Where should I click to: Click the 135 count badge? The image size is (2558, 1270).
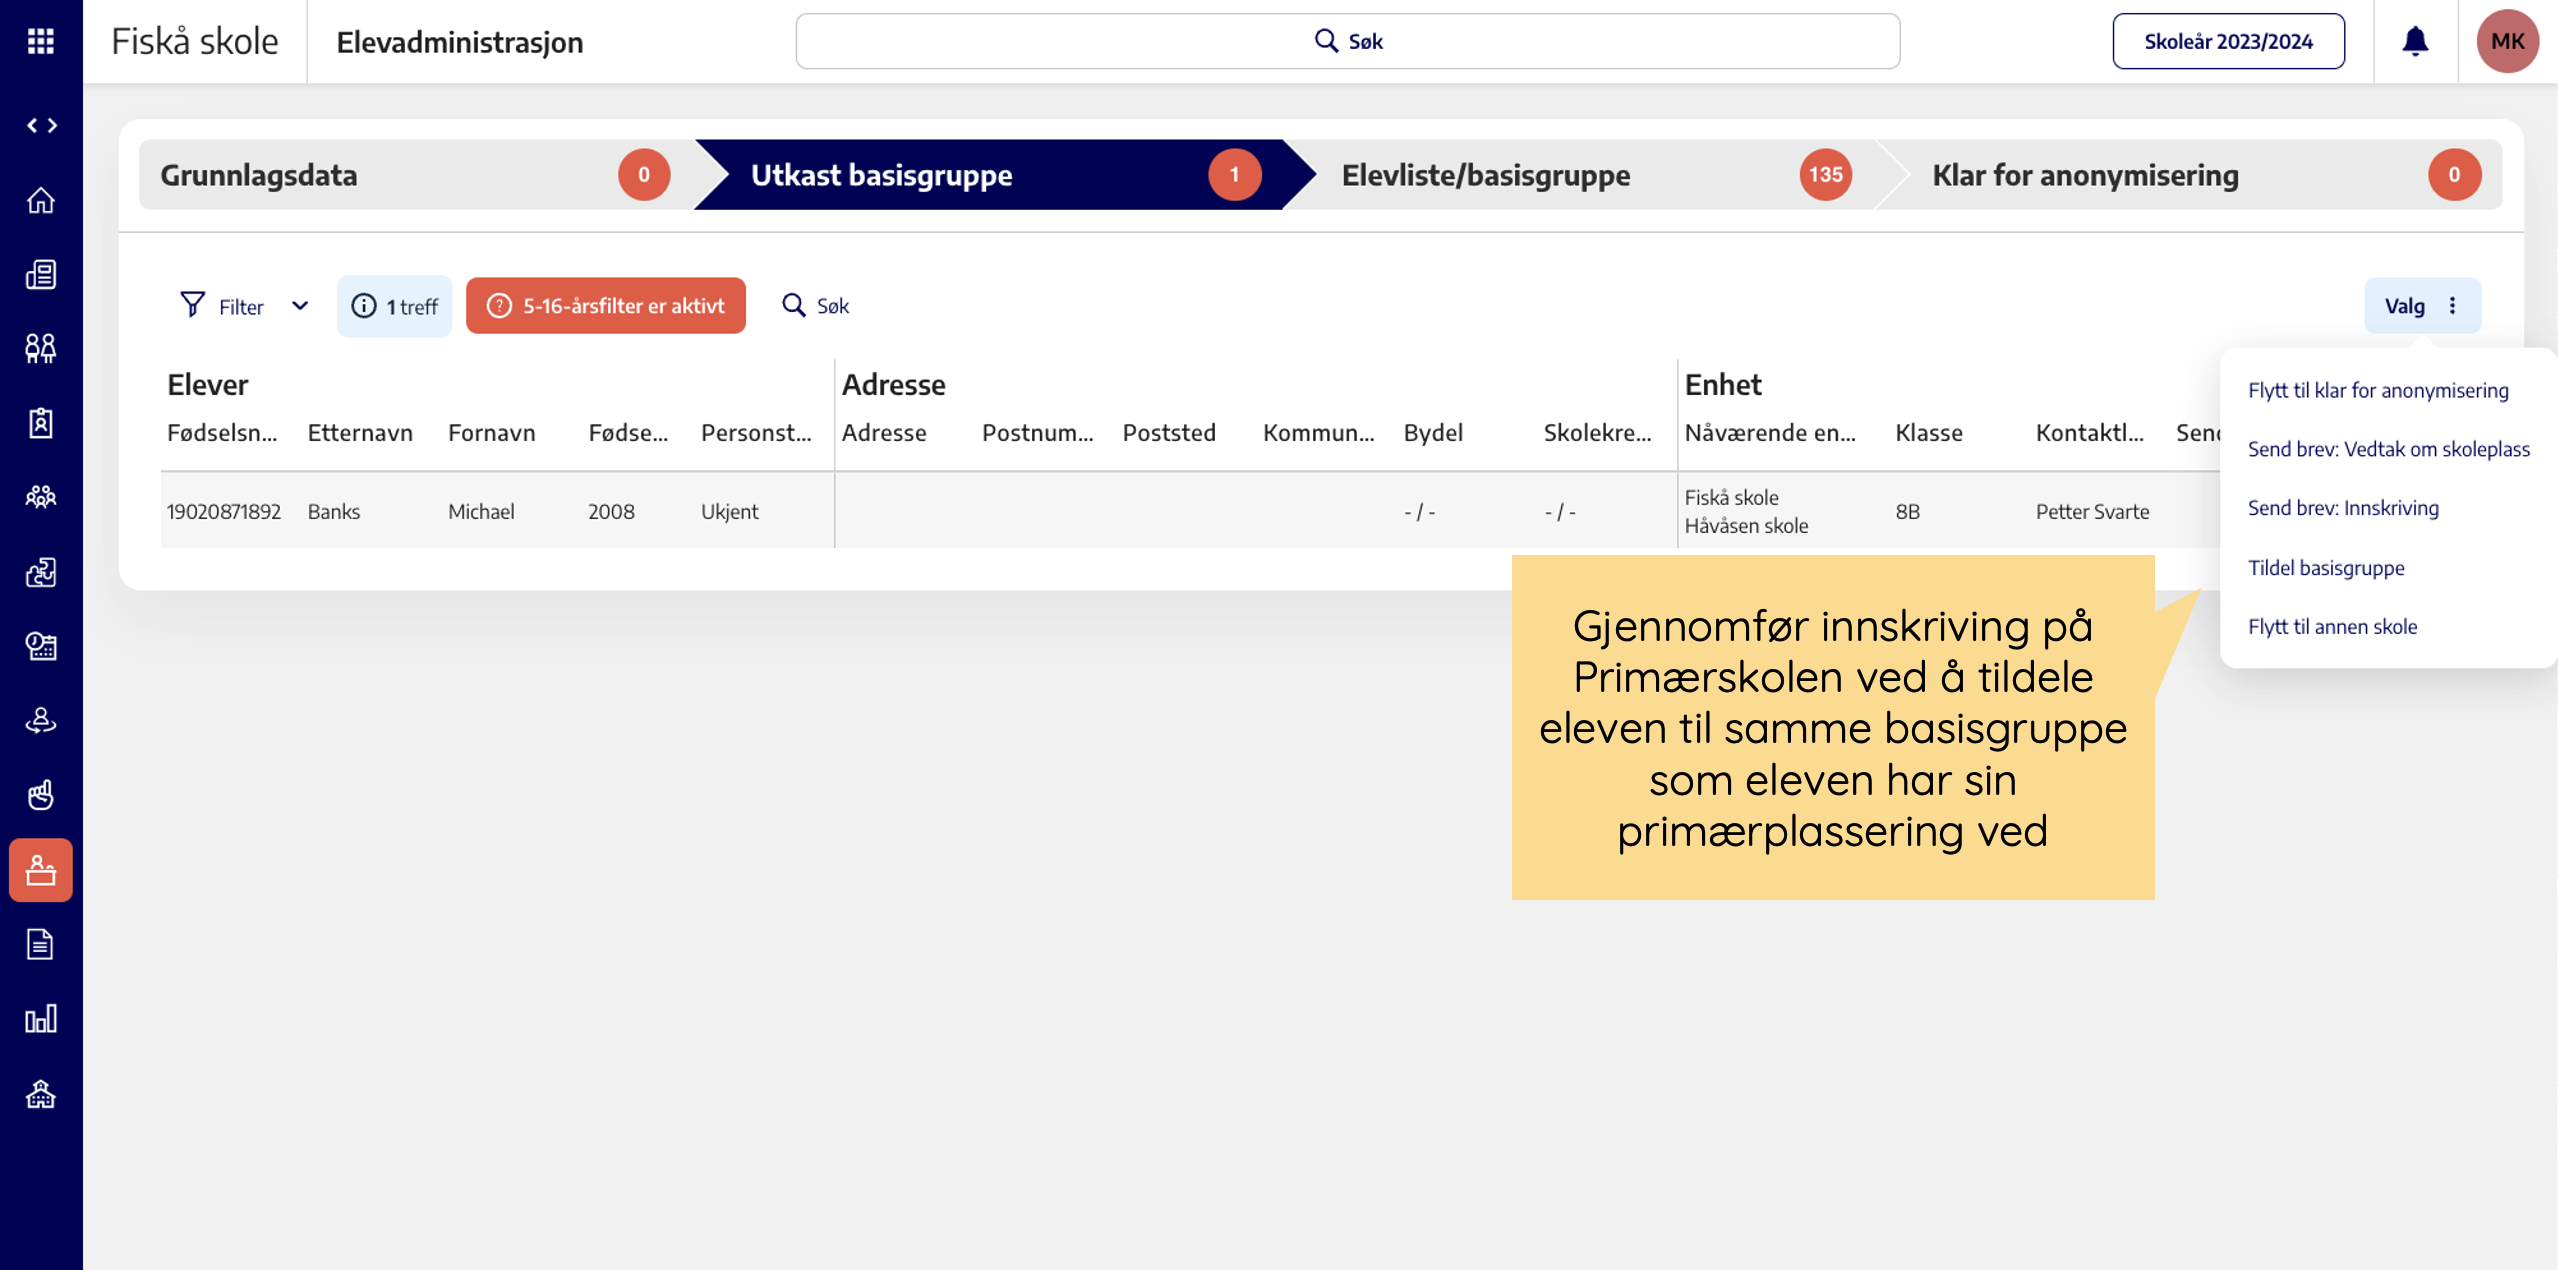tap(1825, 175)
